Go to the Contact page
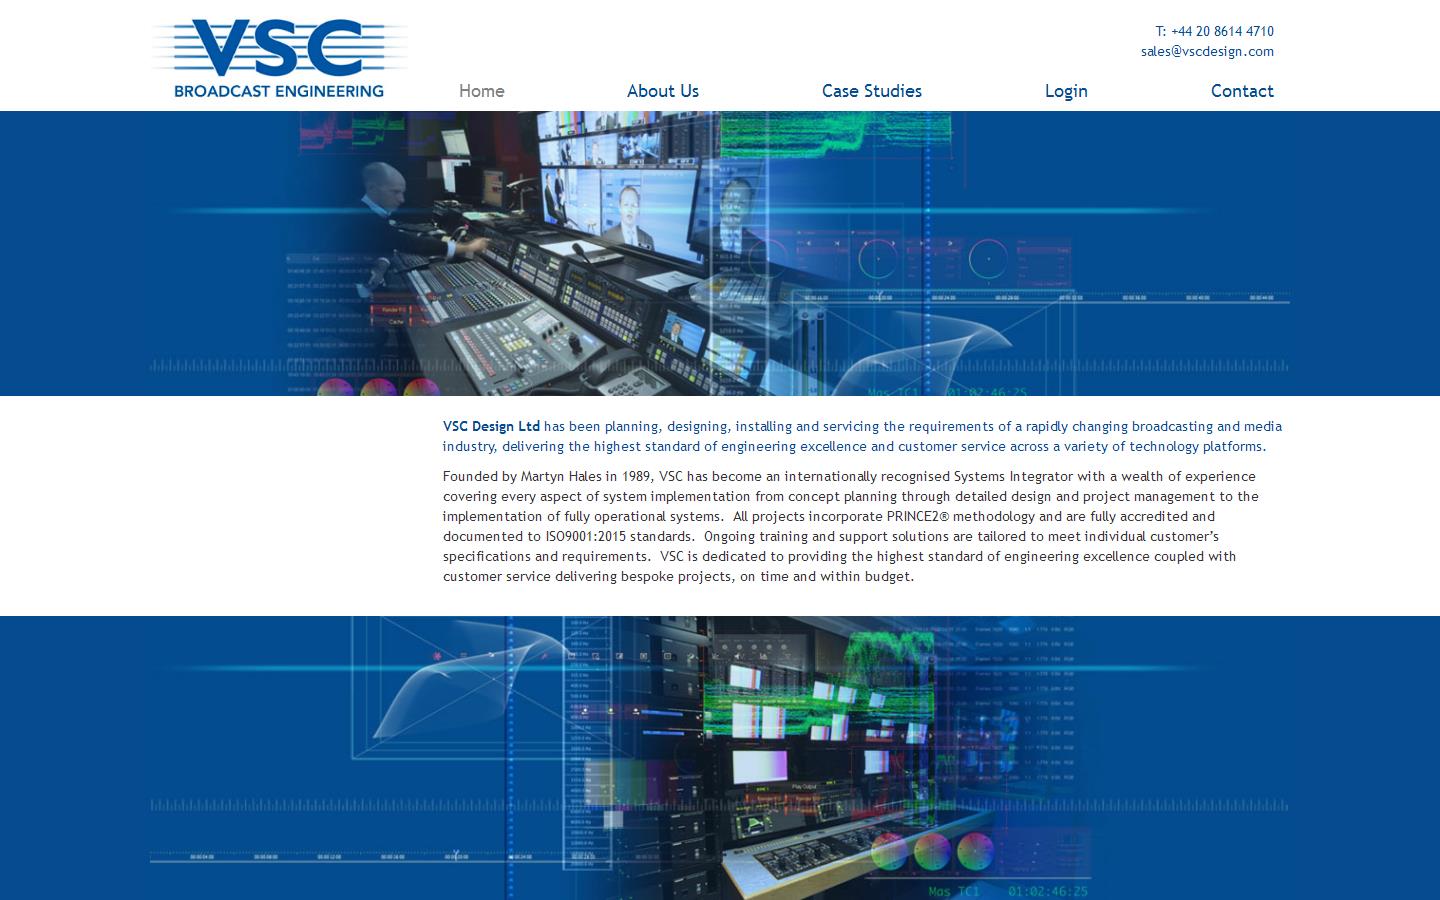The width and height of the screenshot is (1440, 900). click(1242, 91)
